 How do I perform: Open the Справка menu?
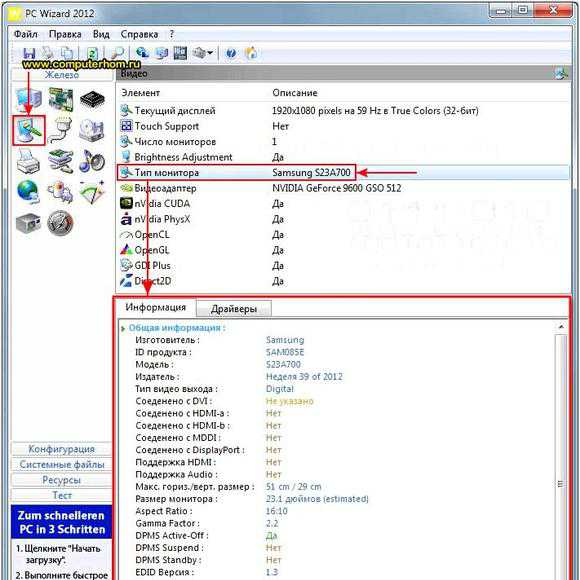click(x=139, y=34)
